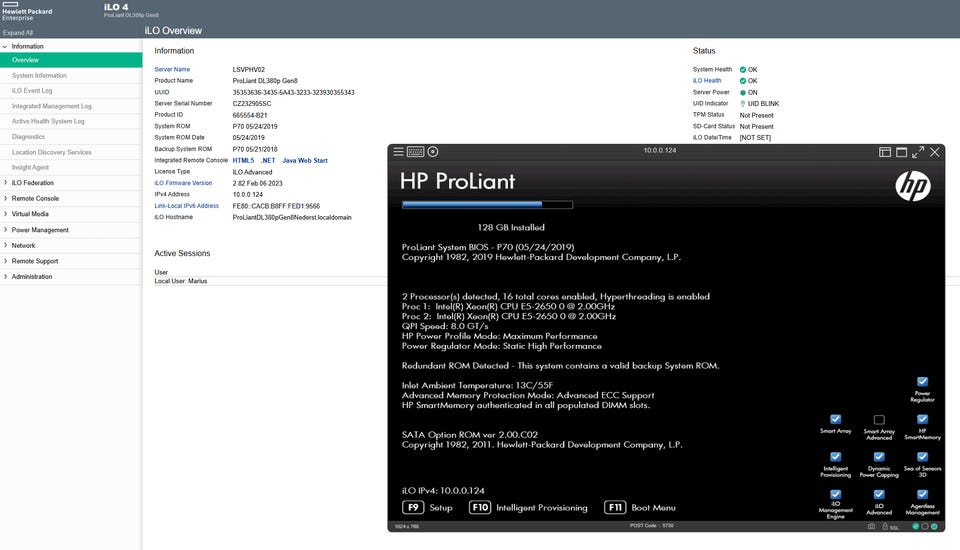Open the remote console hamburger menu

(x=399, y=152)
